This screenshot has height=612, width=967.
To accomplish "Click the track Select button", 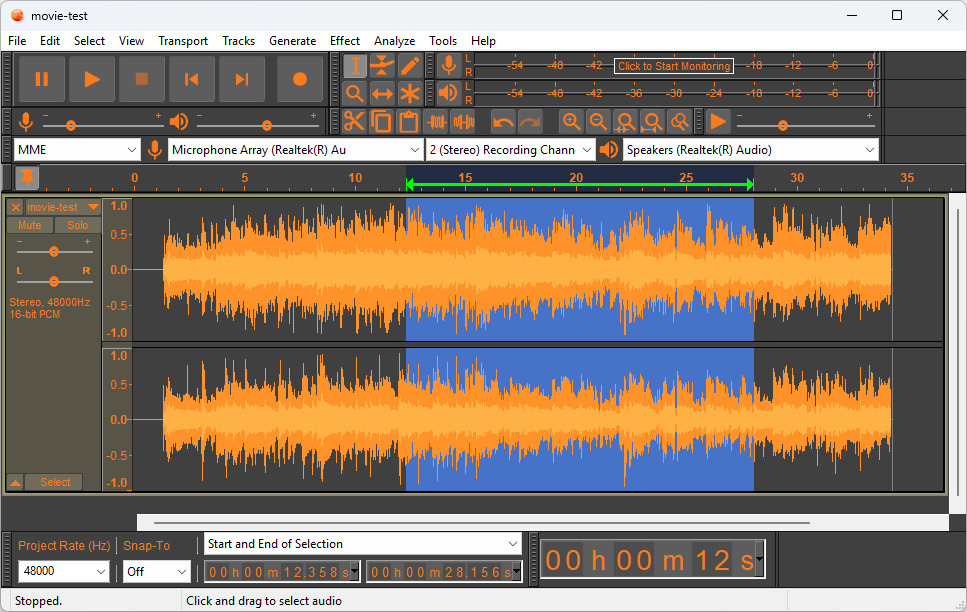I will point(55,482).
